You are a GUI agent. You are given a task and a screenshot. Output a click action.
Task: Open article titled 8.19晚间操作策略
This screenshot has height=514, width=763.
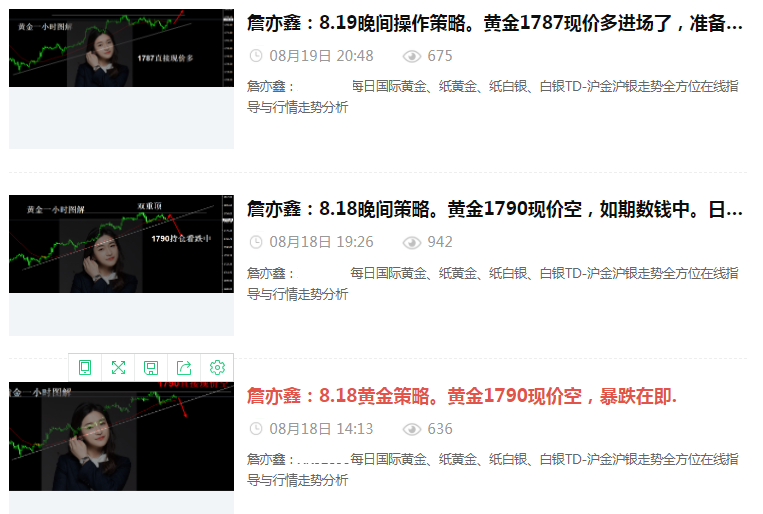(x=494, y=23)
